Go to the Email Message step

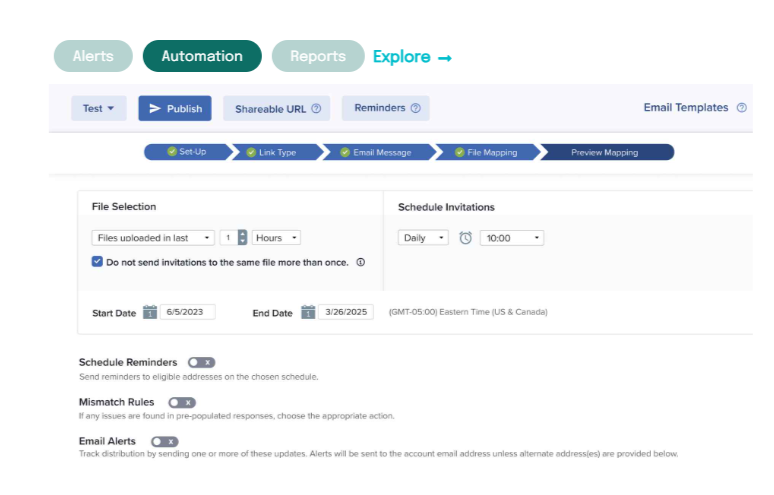coord(380,152)
